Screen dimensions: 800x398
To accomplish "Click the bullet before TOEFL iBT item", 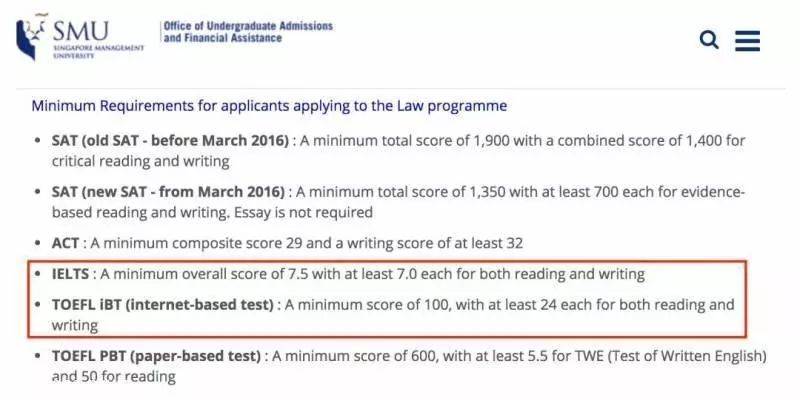I will tap(37, 305).
